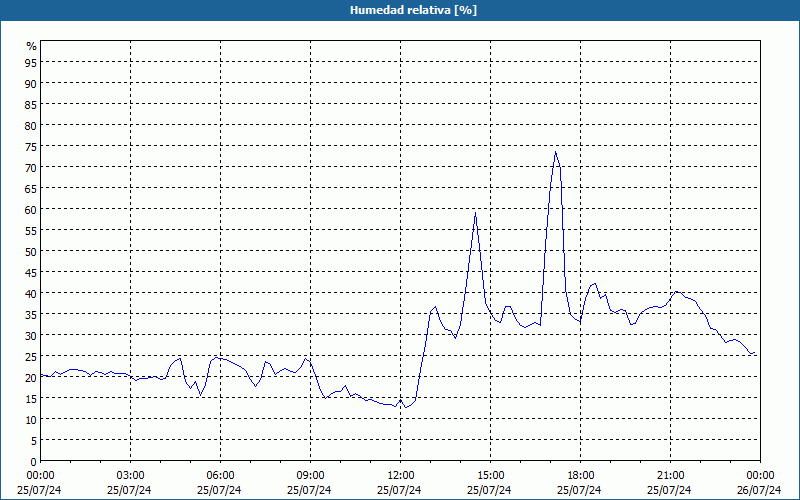Select the 40 value on the y-axis
The width and height of the screenshot is (800, 500).
[31, 293]
